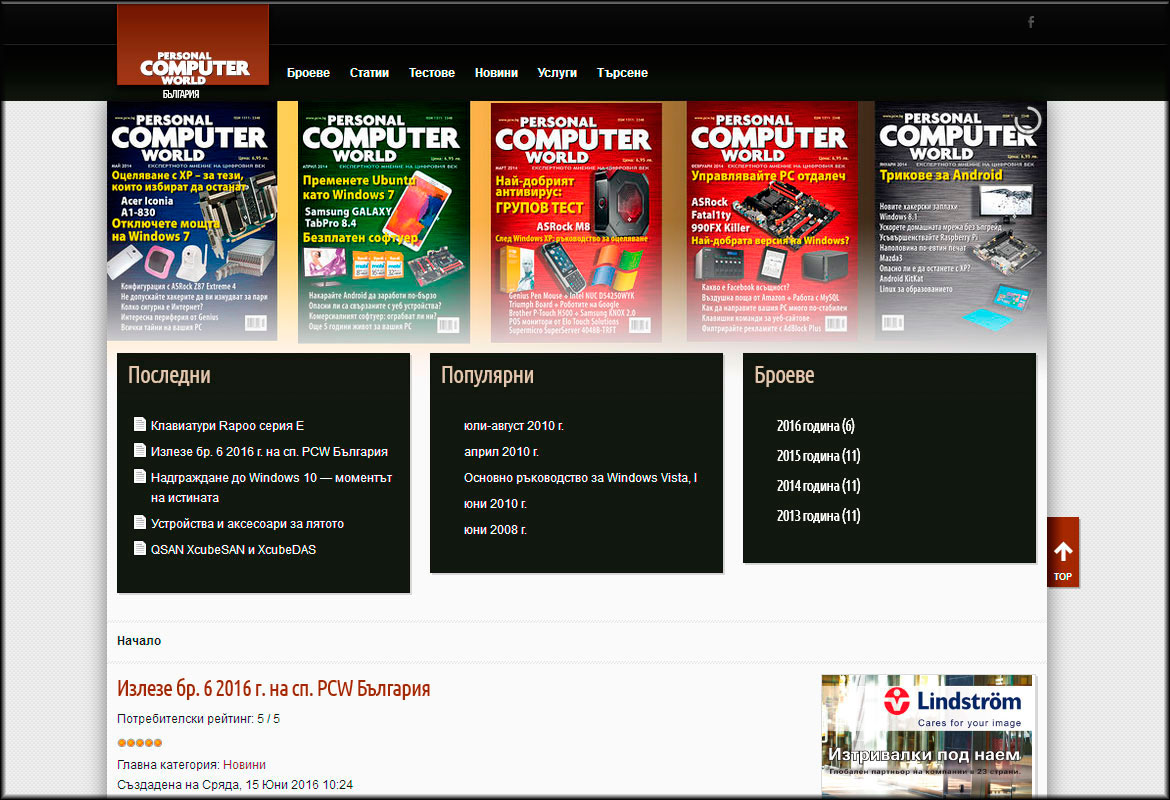The width and height of the screenshot is (1170, 800).
Task: Read Надграждане до Windows 10 article
Action: [x=272, y=487]
